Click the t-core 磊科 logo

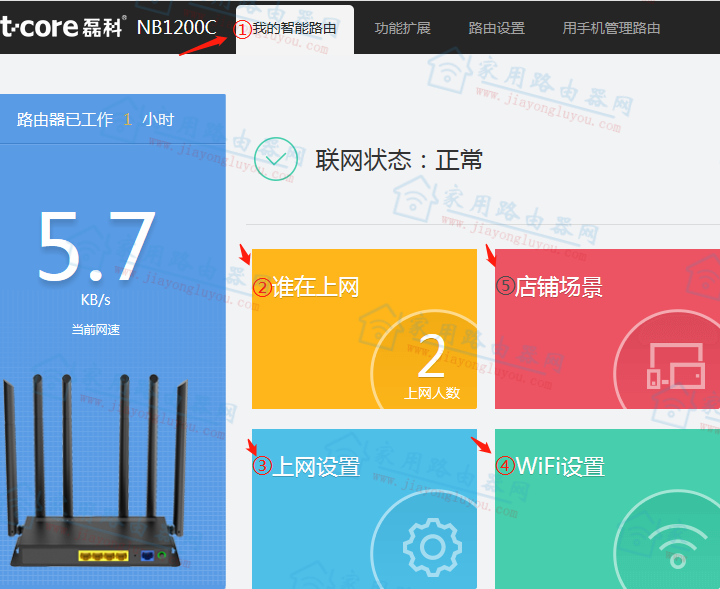(62, 26)
